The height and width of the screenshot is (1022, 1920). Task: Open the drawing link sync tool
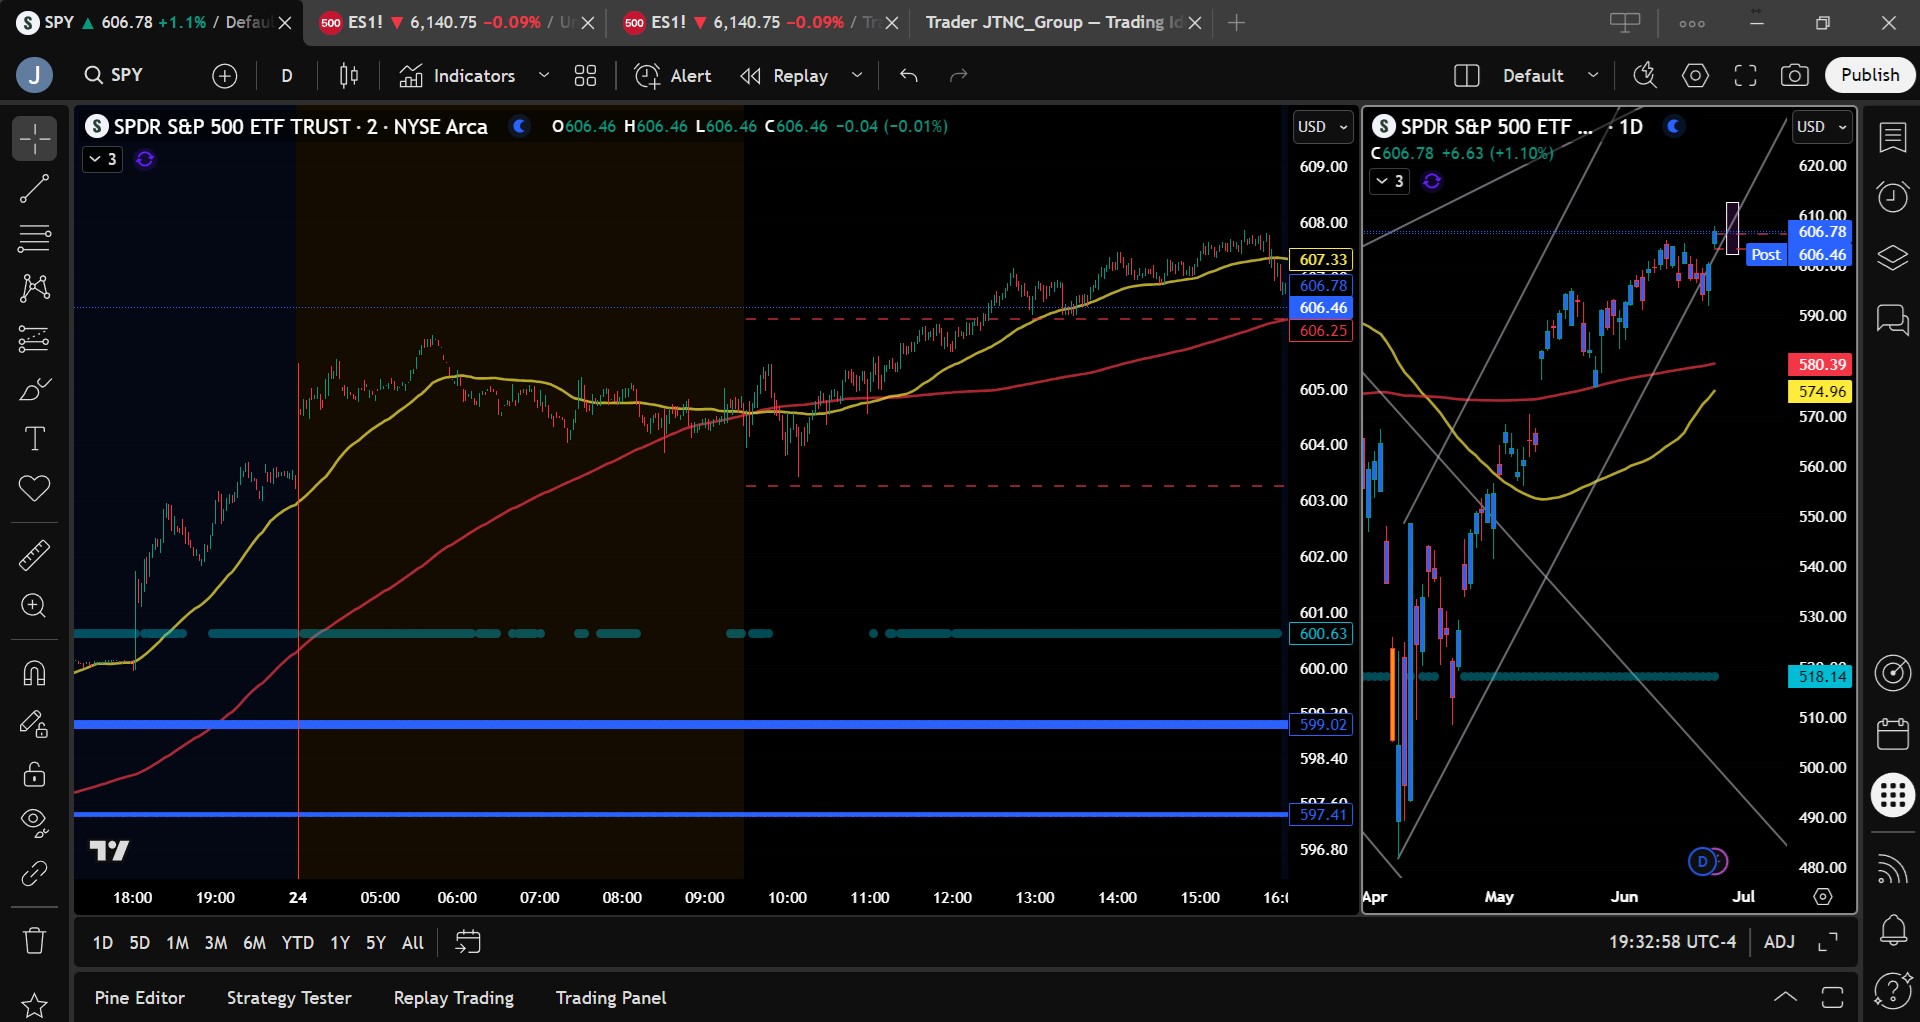point(34,874)
